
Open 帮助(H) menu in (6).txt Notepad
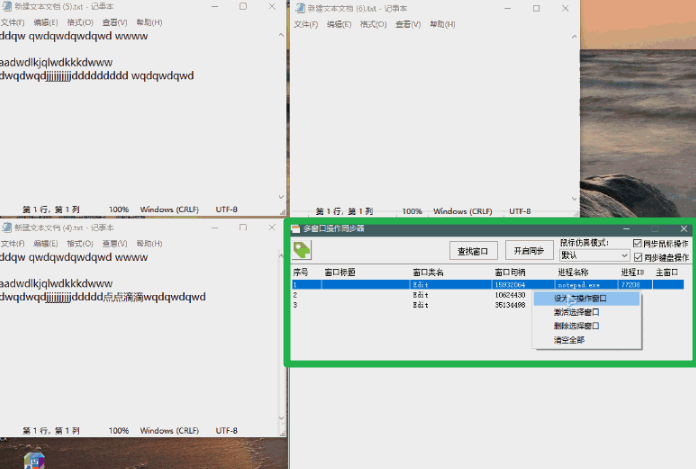[443, 24]
